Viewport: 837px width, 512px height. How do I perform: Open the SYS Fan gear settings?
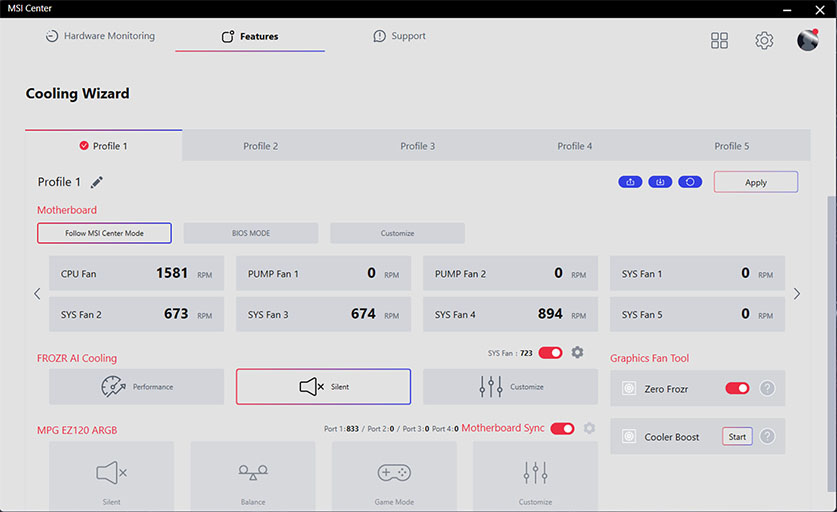point(577,352)
